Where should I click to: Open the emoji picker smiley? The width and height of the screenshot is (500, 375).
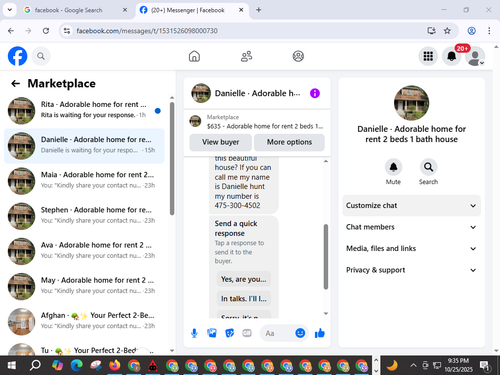[x=300, y=333]
